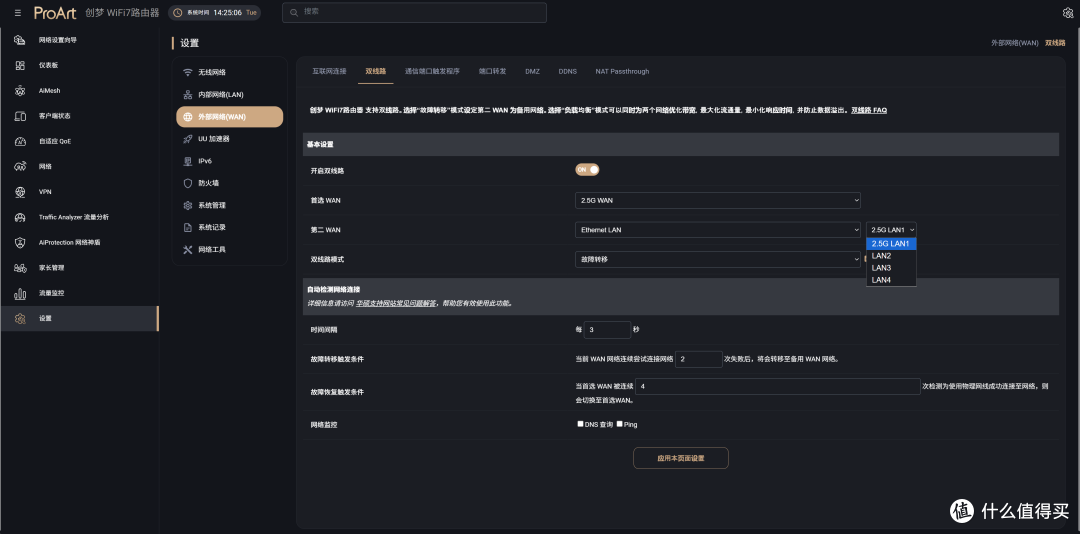Click the 自动检测网络连接 section header
Screen dimensions: 1080x534
(681, 295)
